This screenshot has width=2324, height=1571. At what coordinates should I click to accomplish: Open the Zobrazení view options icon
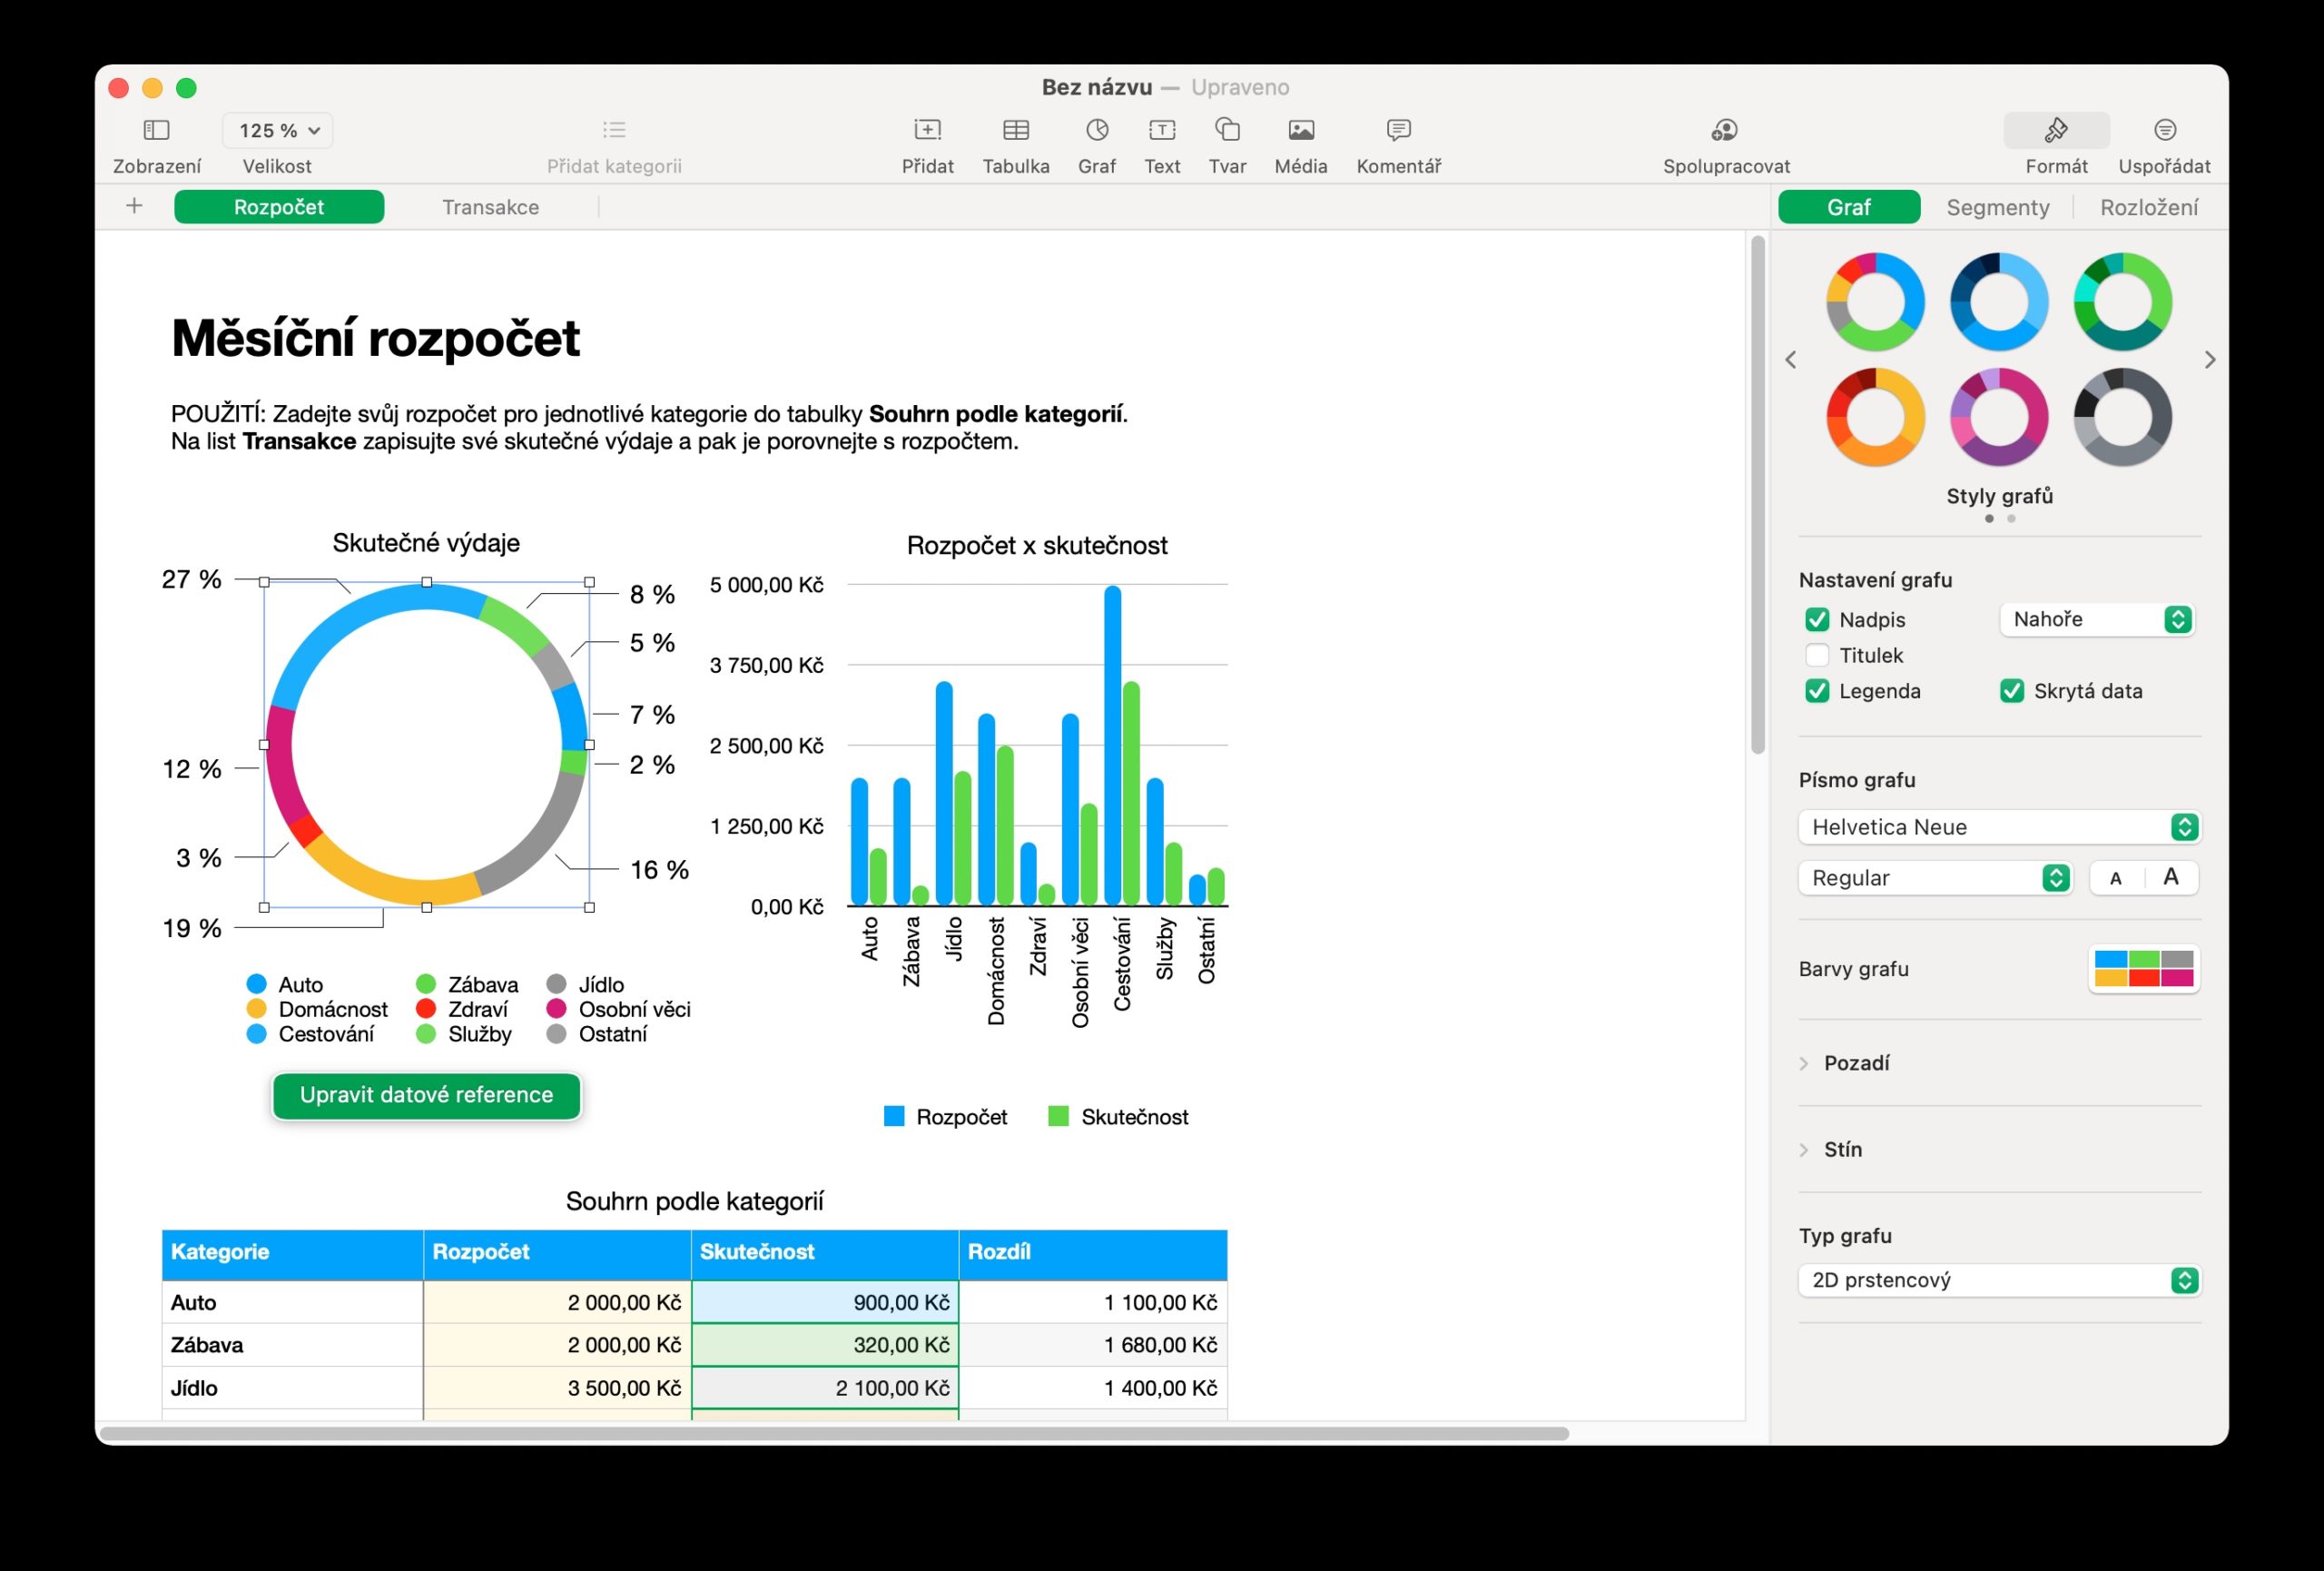pyautogui.click(x=156, y=130)
